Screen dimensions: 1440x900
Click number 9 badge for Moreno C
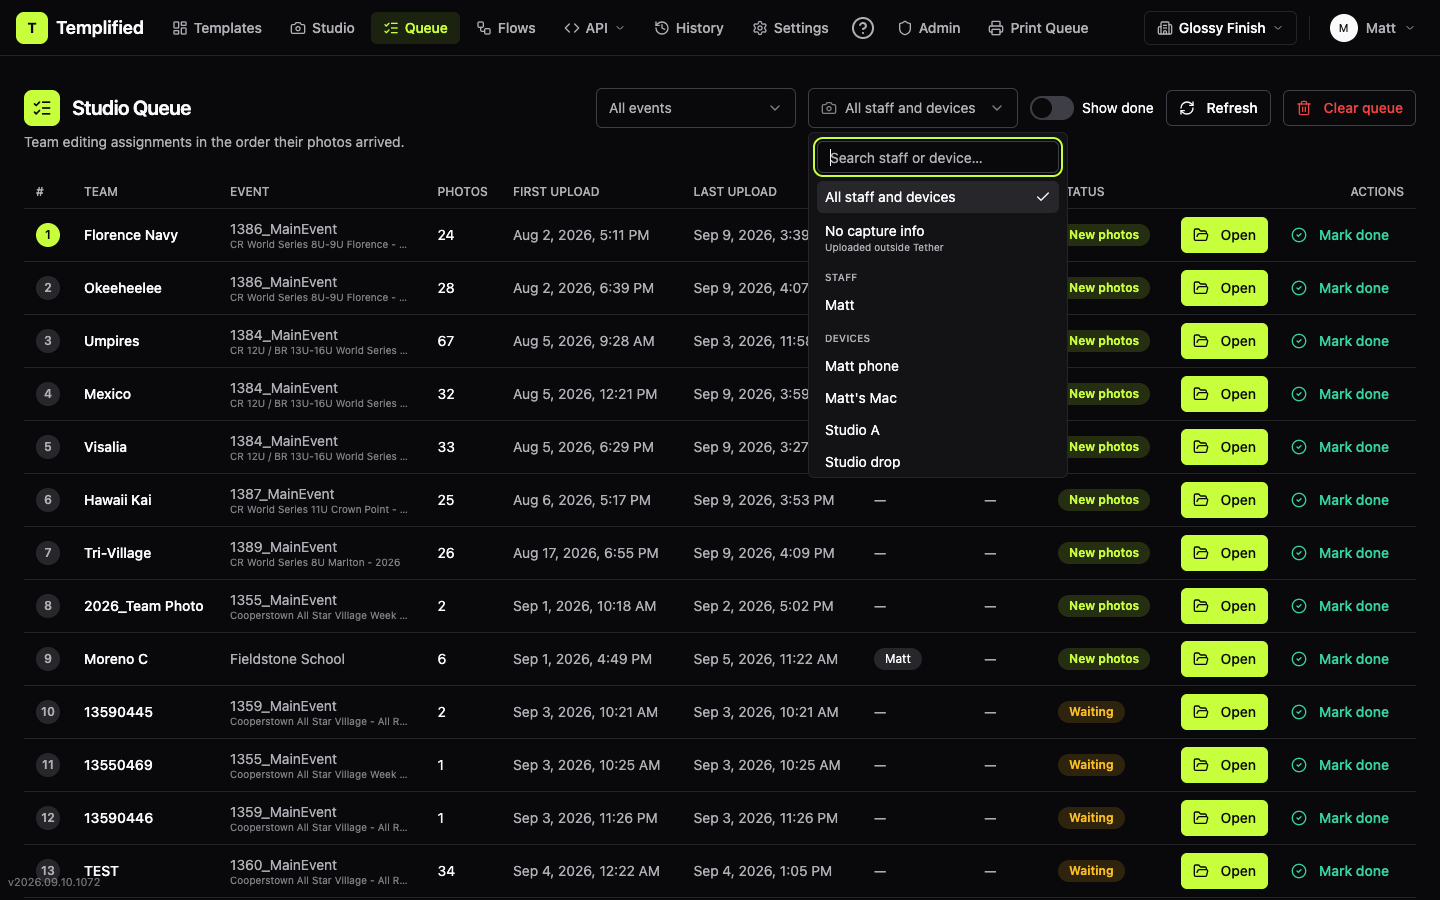[48, 659]
